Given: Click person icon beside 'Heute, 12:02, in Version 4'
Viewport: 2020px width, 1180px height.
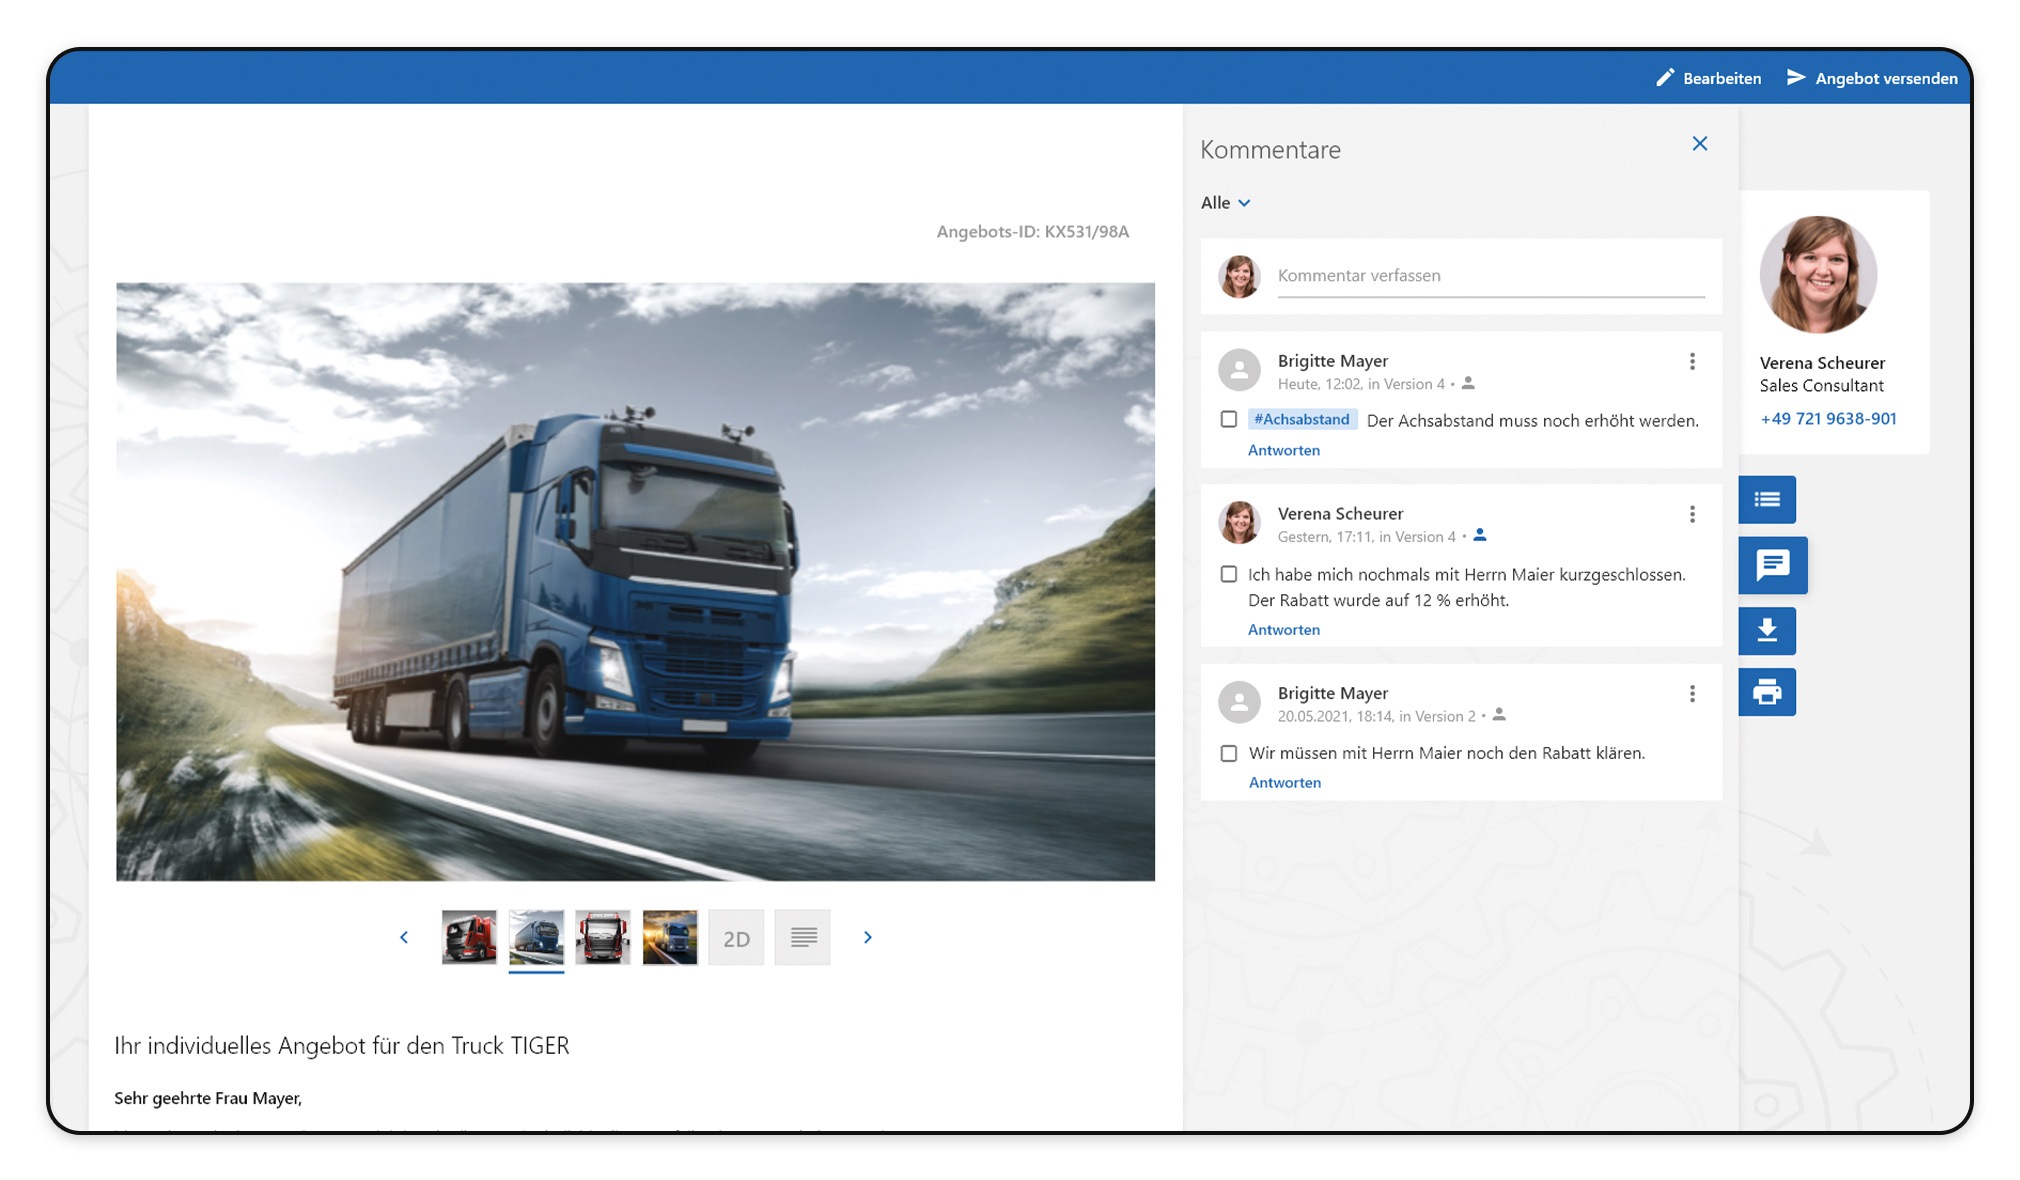Looking at the screenshot, I should click(1468, 383).
